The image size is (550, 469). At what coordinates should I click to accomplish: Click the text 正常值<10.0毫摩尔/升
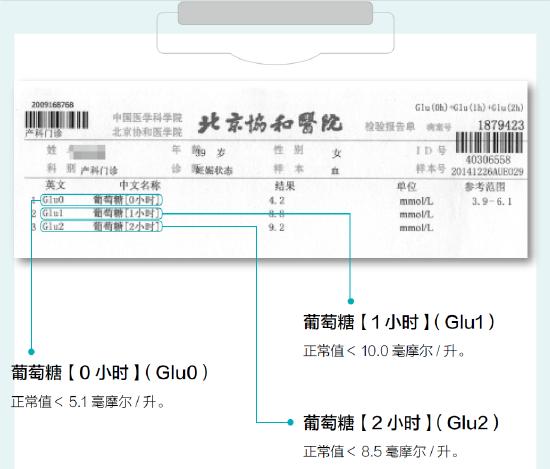pyautogui.click(x=384, y=351)
